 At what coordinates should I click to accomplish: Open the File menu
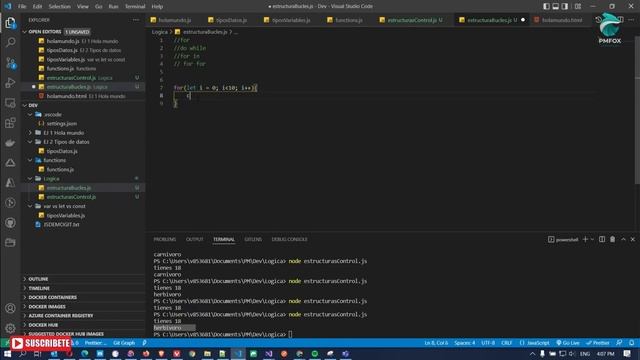click(22, 7)
